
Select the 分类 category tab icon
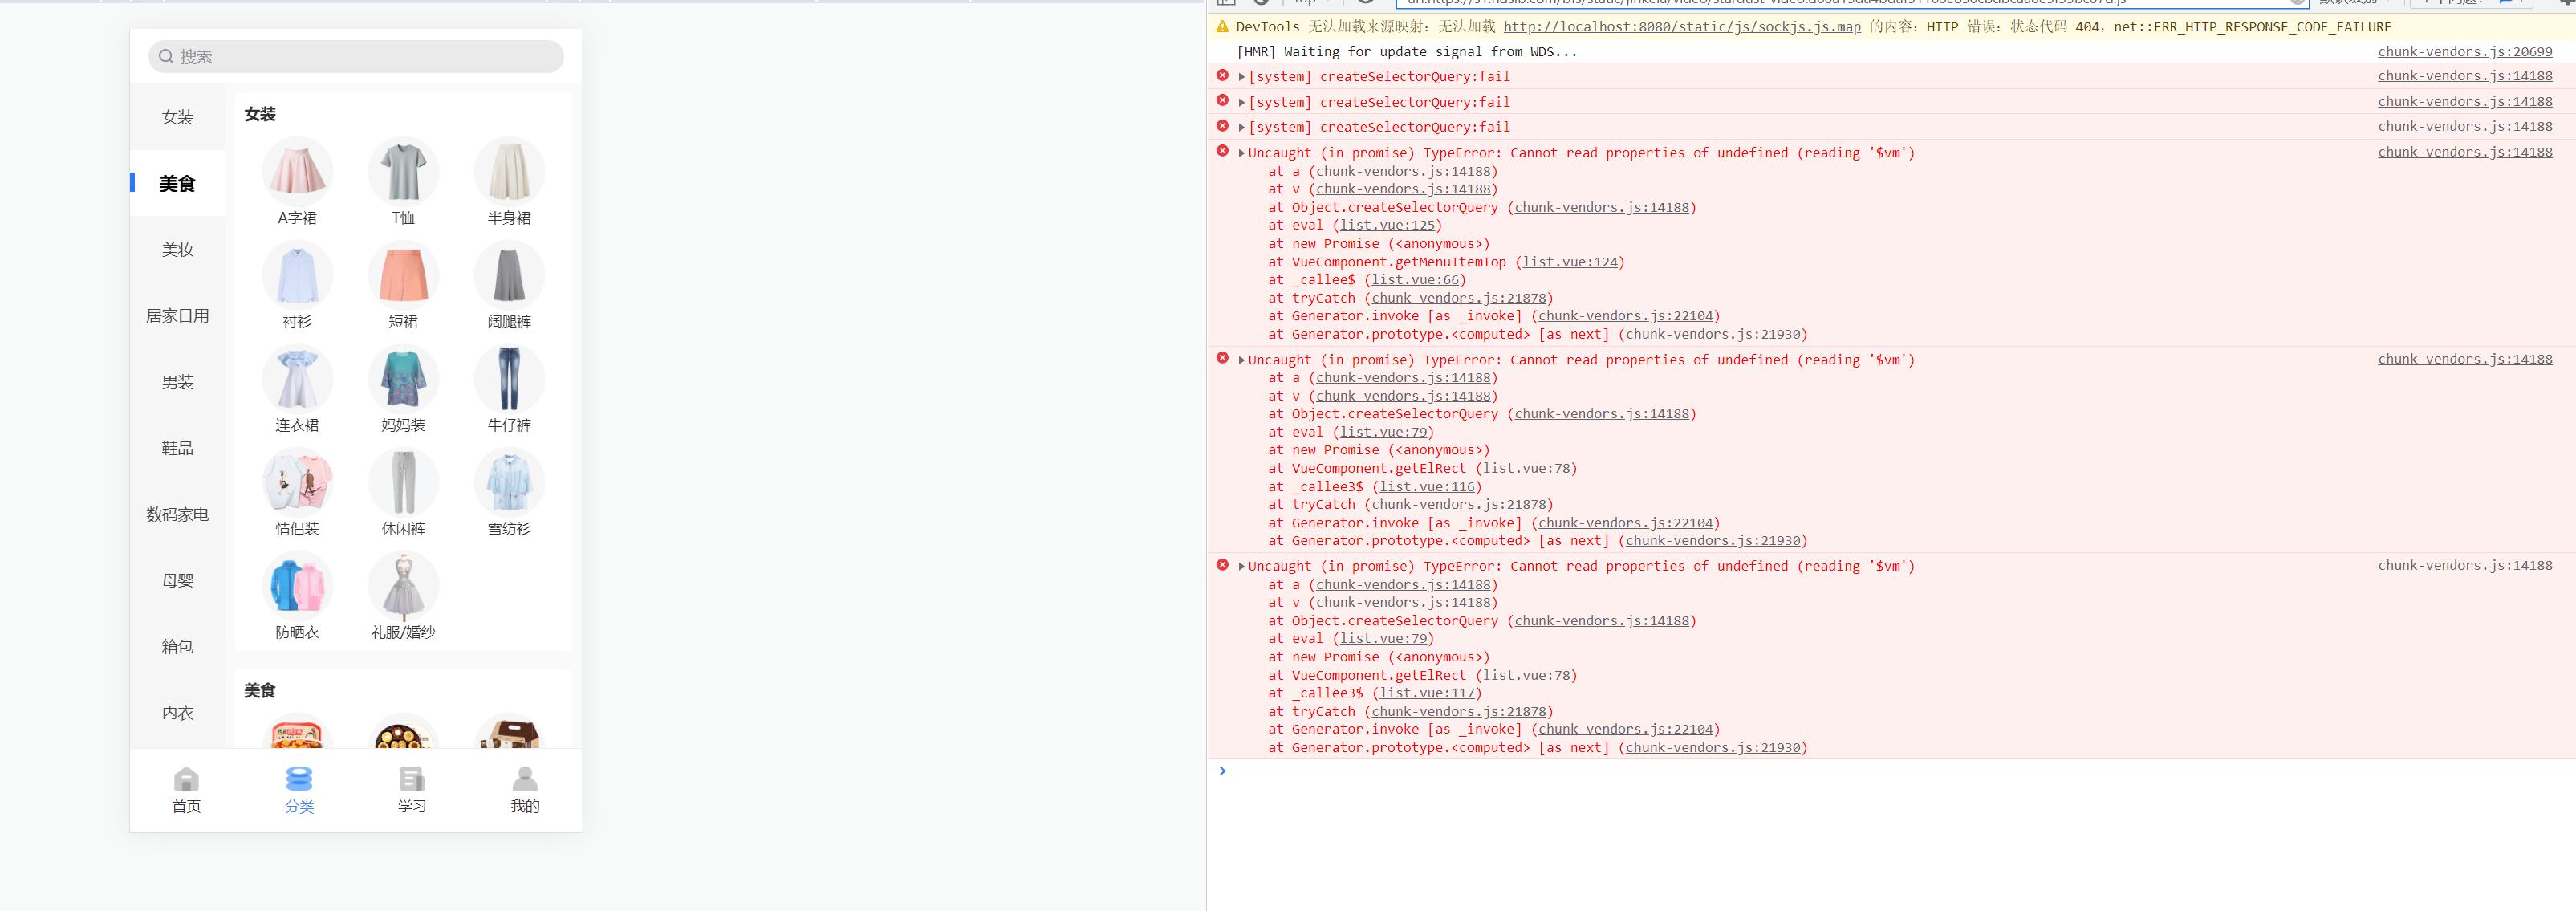299,779
